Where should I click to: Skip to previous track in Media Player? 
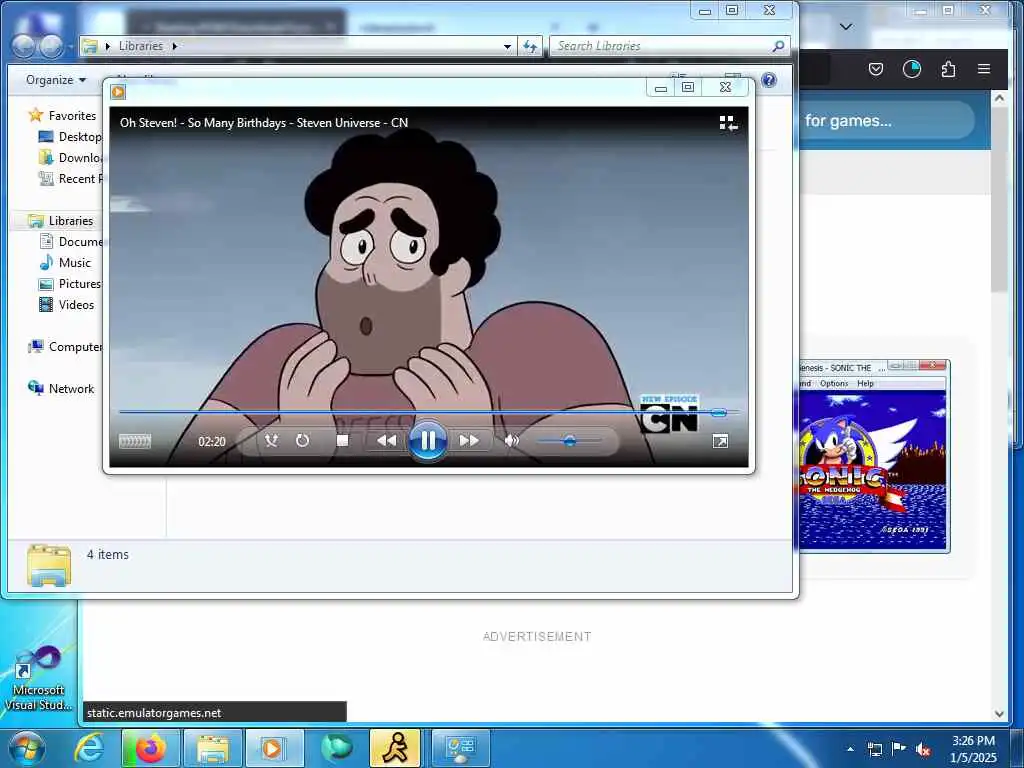point(387,441)
